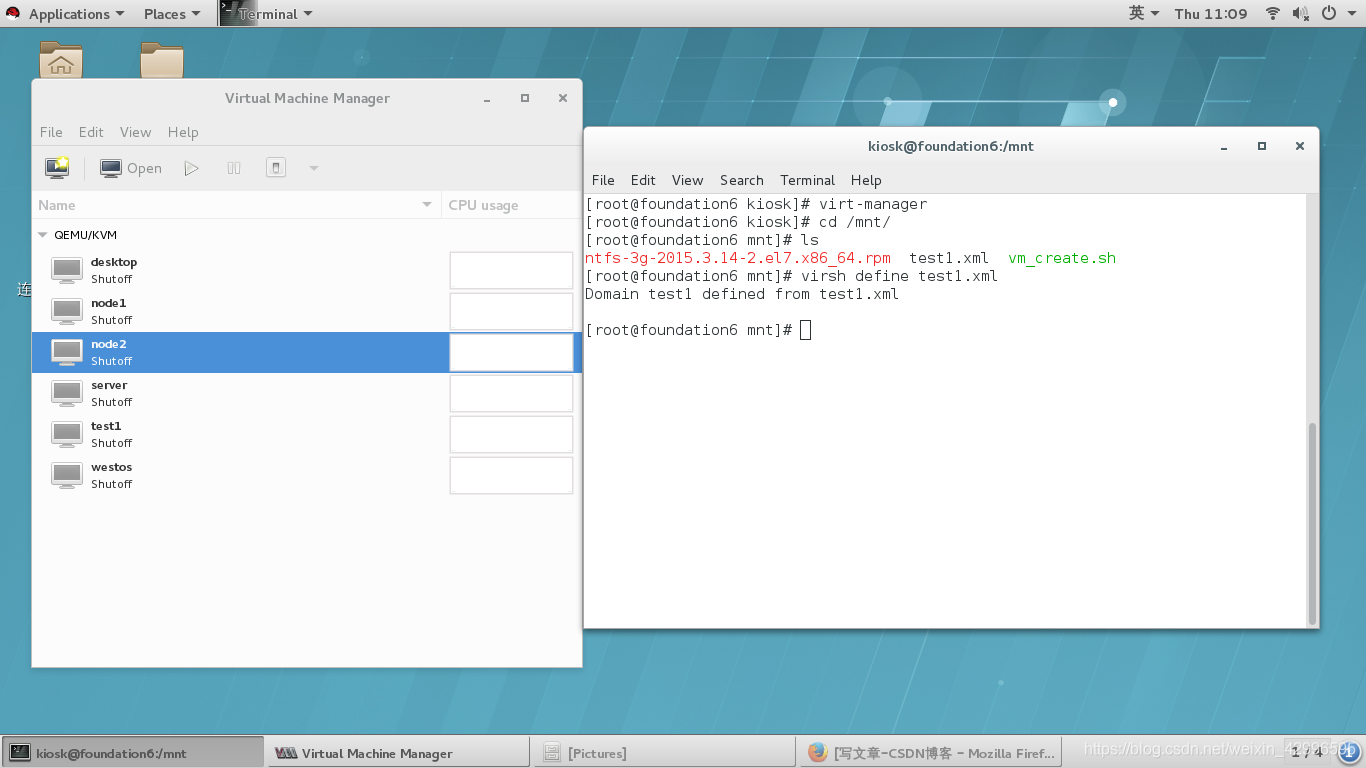This screenshot has width=1366, height=768.
Task: Click the CPU usage graph for desktop
Action: 511,270
